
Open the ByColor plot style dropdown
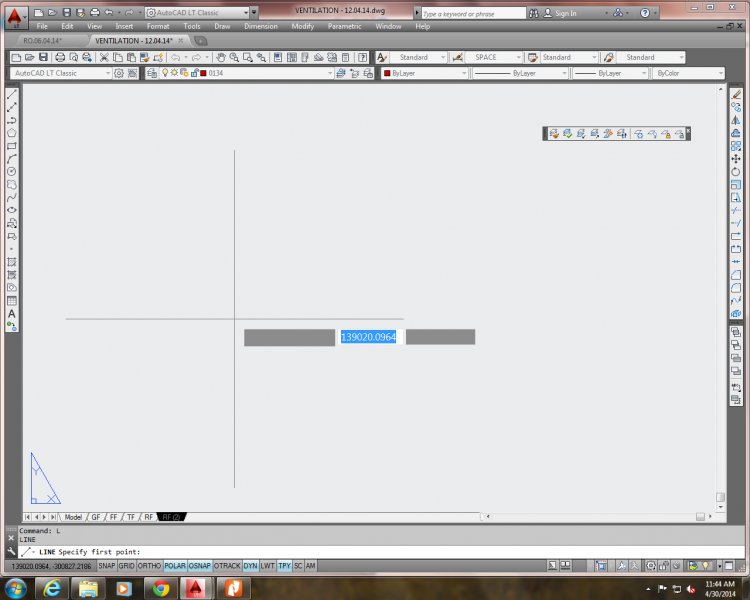tap(689, 73)
